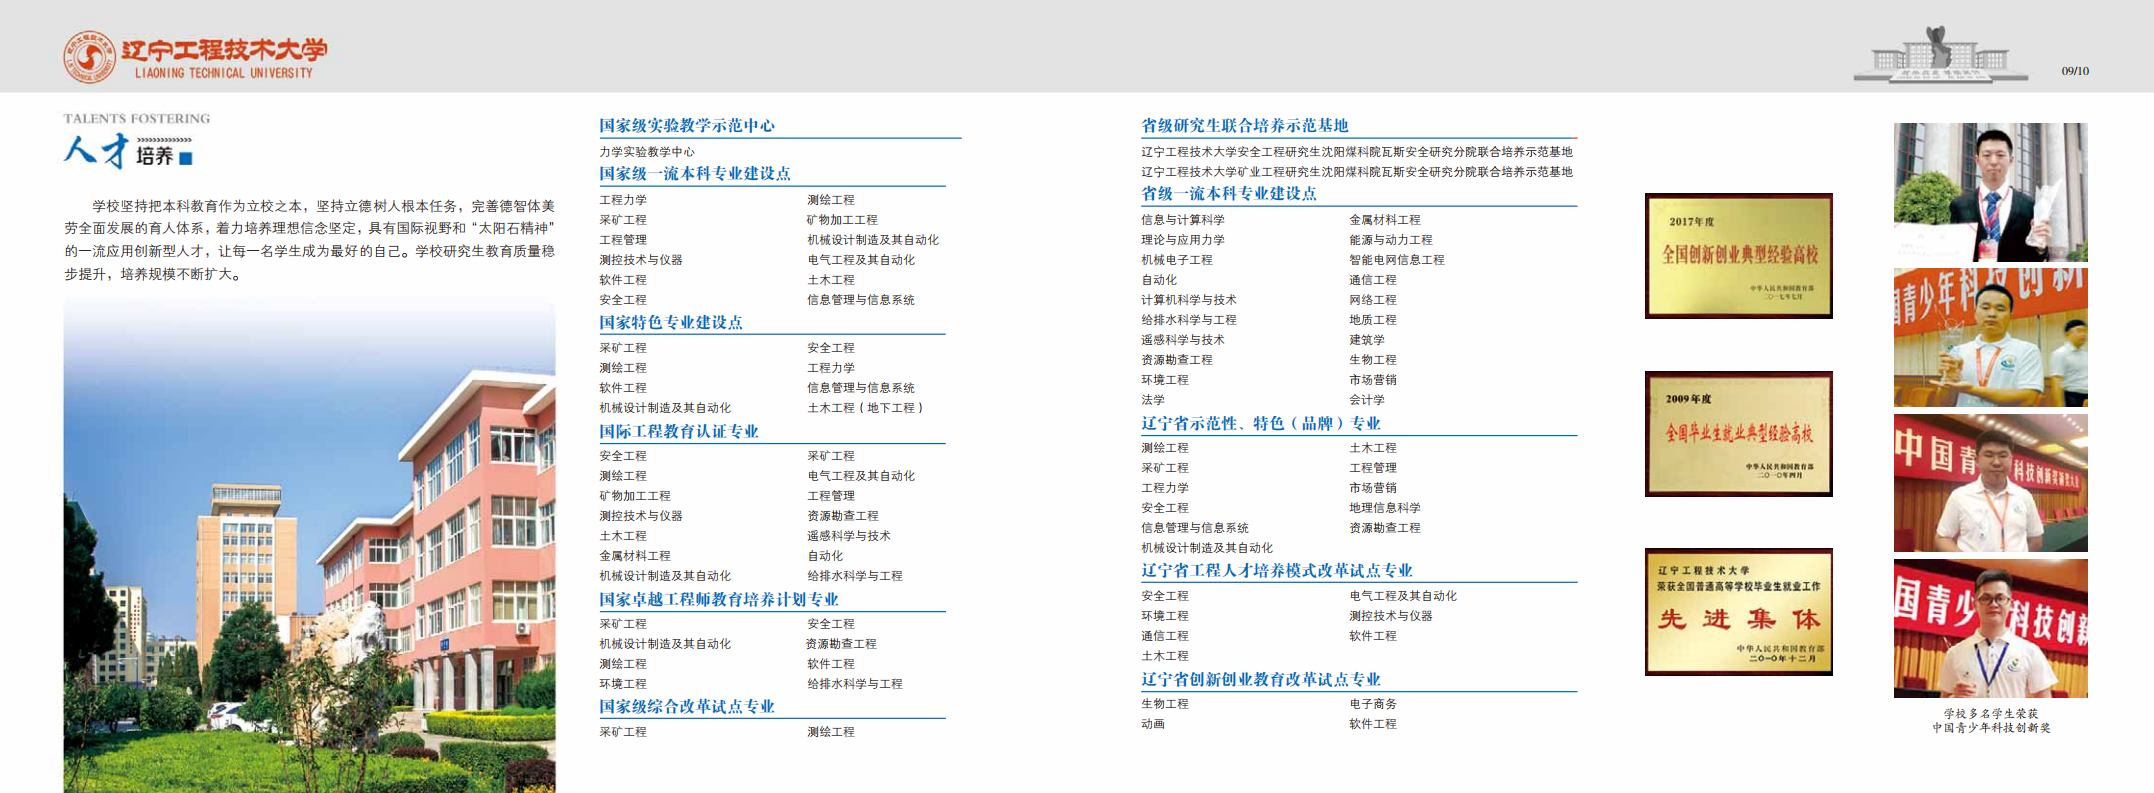Click the entry 地质工程
Image resolution: width=2154 pixels, height=793 pixels.
[1373, 320]
